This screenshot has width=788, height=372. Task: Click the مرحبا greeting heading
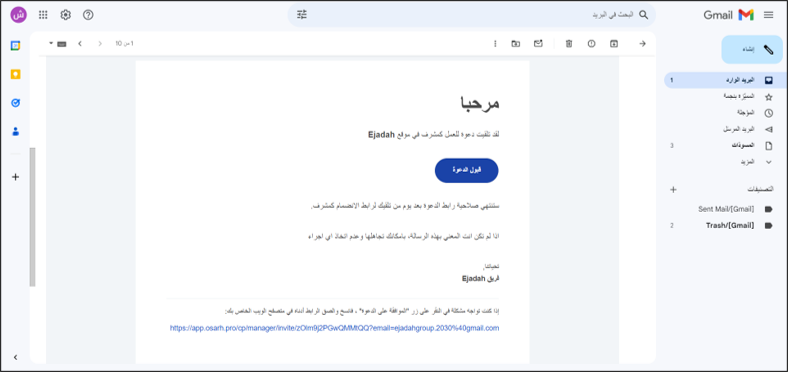click(479, 103)
